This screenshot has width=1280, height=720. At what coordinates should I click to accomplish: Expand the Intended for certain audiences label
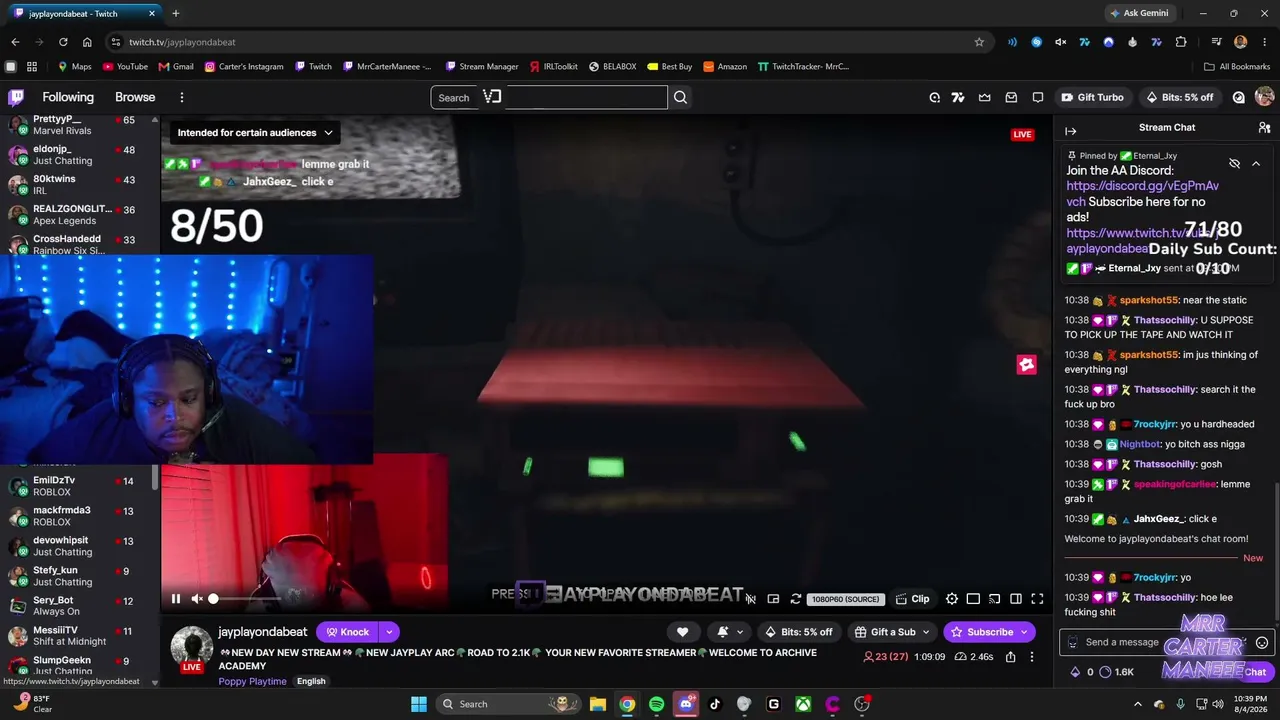(x=255, y=133)
